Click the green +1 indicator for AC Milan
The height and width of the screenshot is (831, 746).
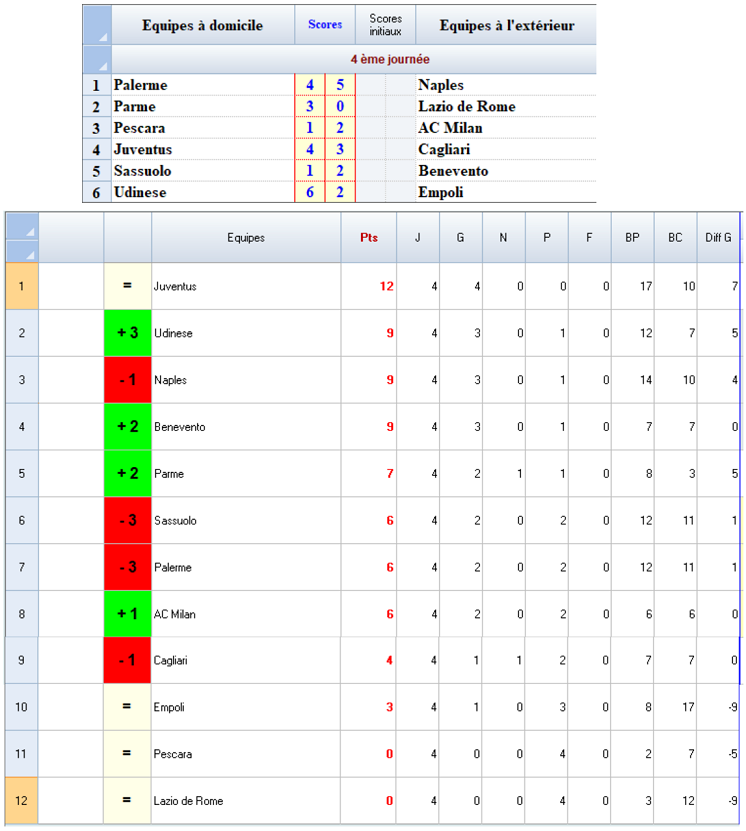[127, 614]
